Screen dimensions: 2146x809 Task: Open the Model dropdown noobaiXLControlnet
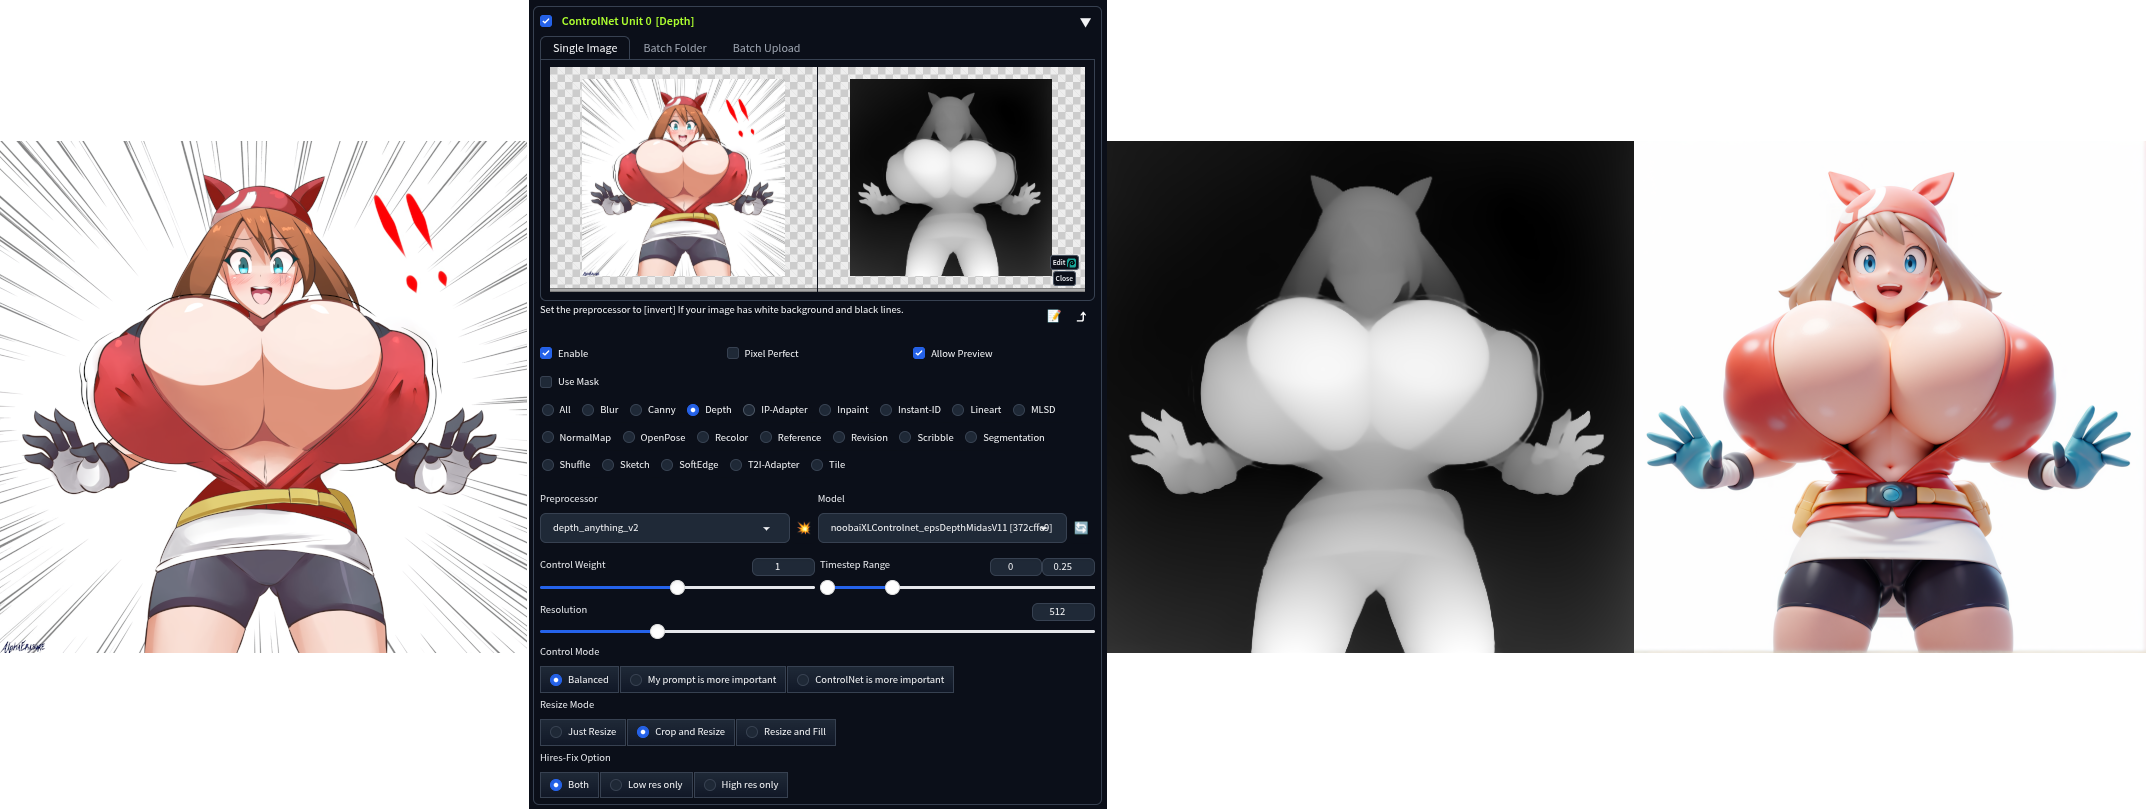[x=942, y=528]
